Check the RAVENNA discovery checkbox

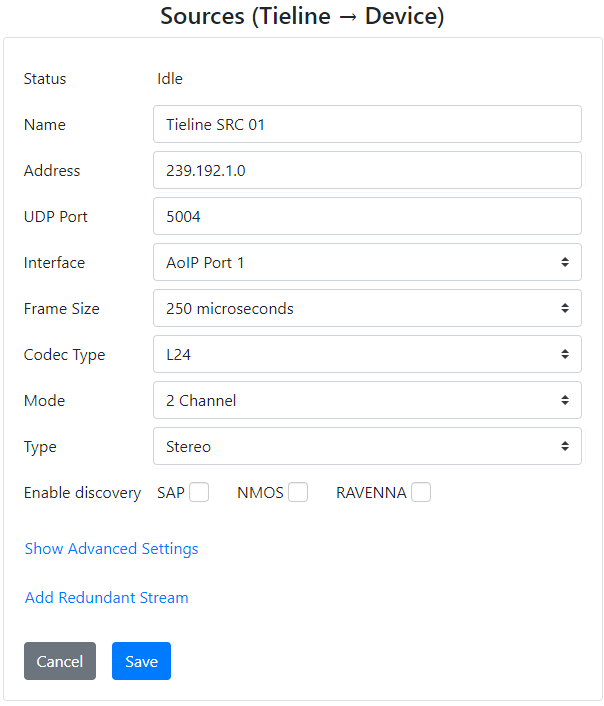coord(421,492)
